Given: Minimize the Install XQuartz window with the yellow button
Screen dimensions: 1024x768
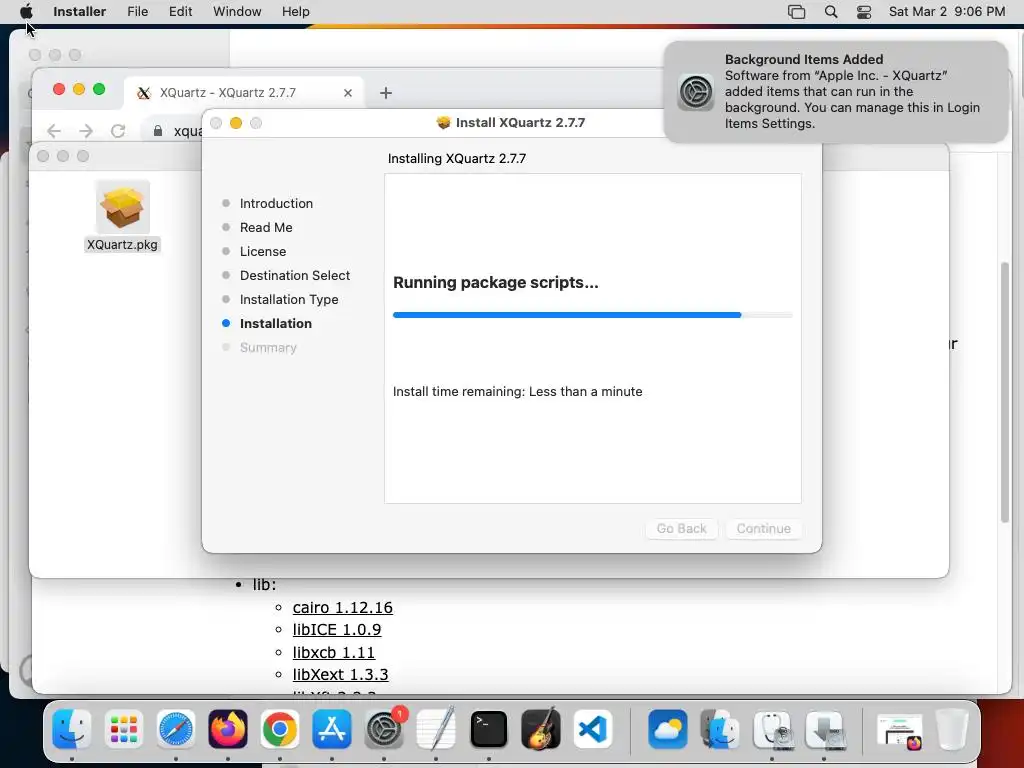Looking at the screenshot, I should pyautogui.click(x=236, y=123).
